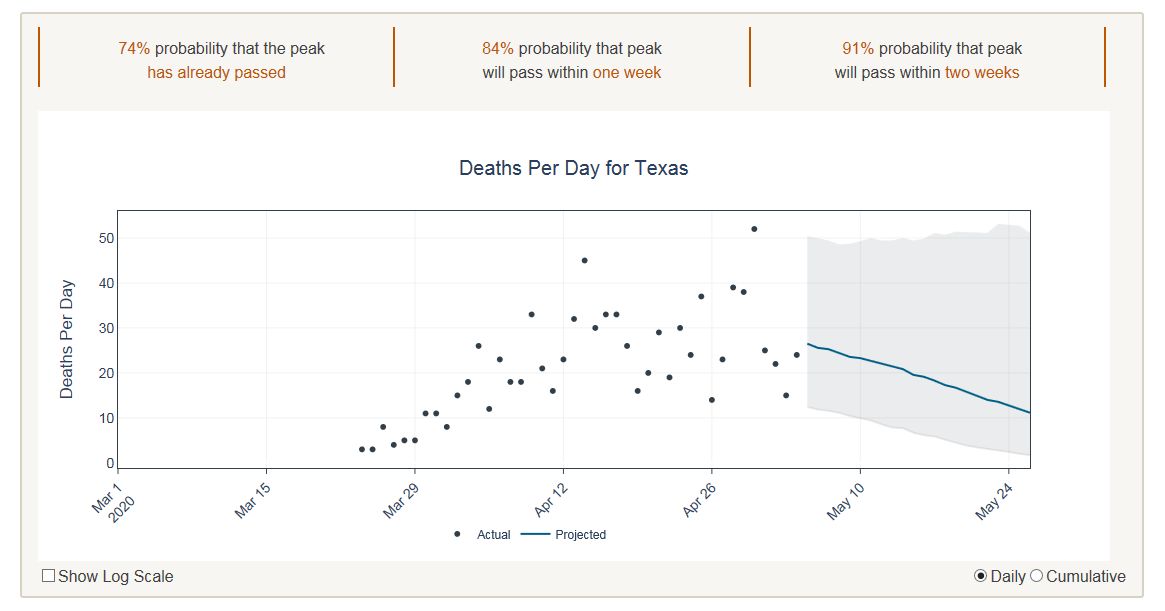Click the orange "one week" text
Screen dimensions: 1165x611
[x=626, y=72]
